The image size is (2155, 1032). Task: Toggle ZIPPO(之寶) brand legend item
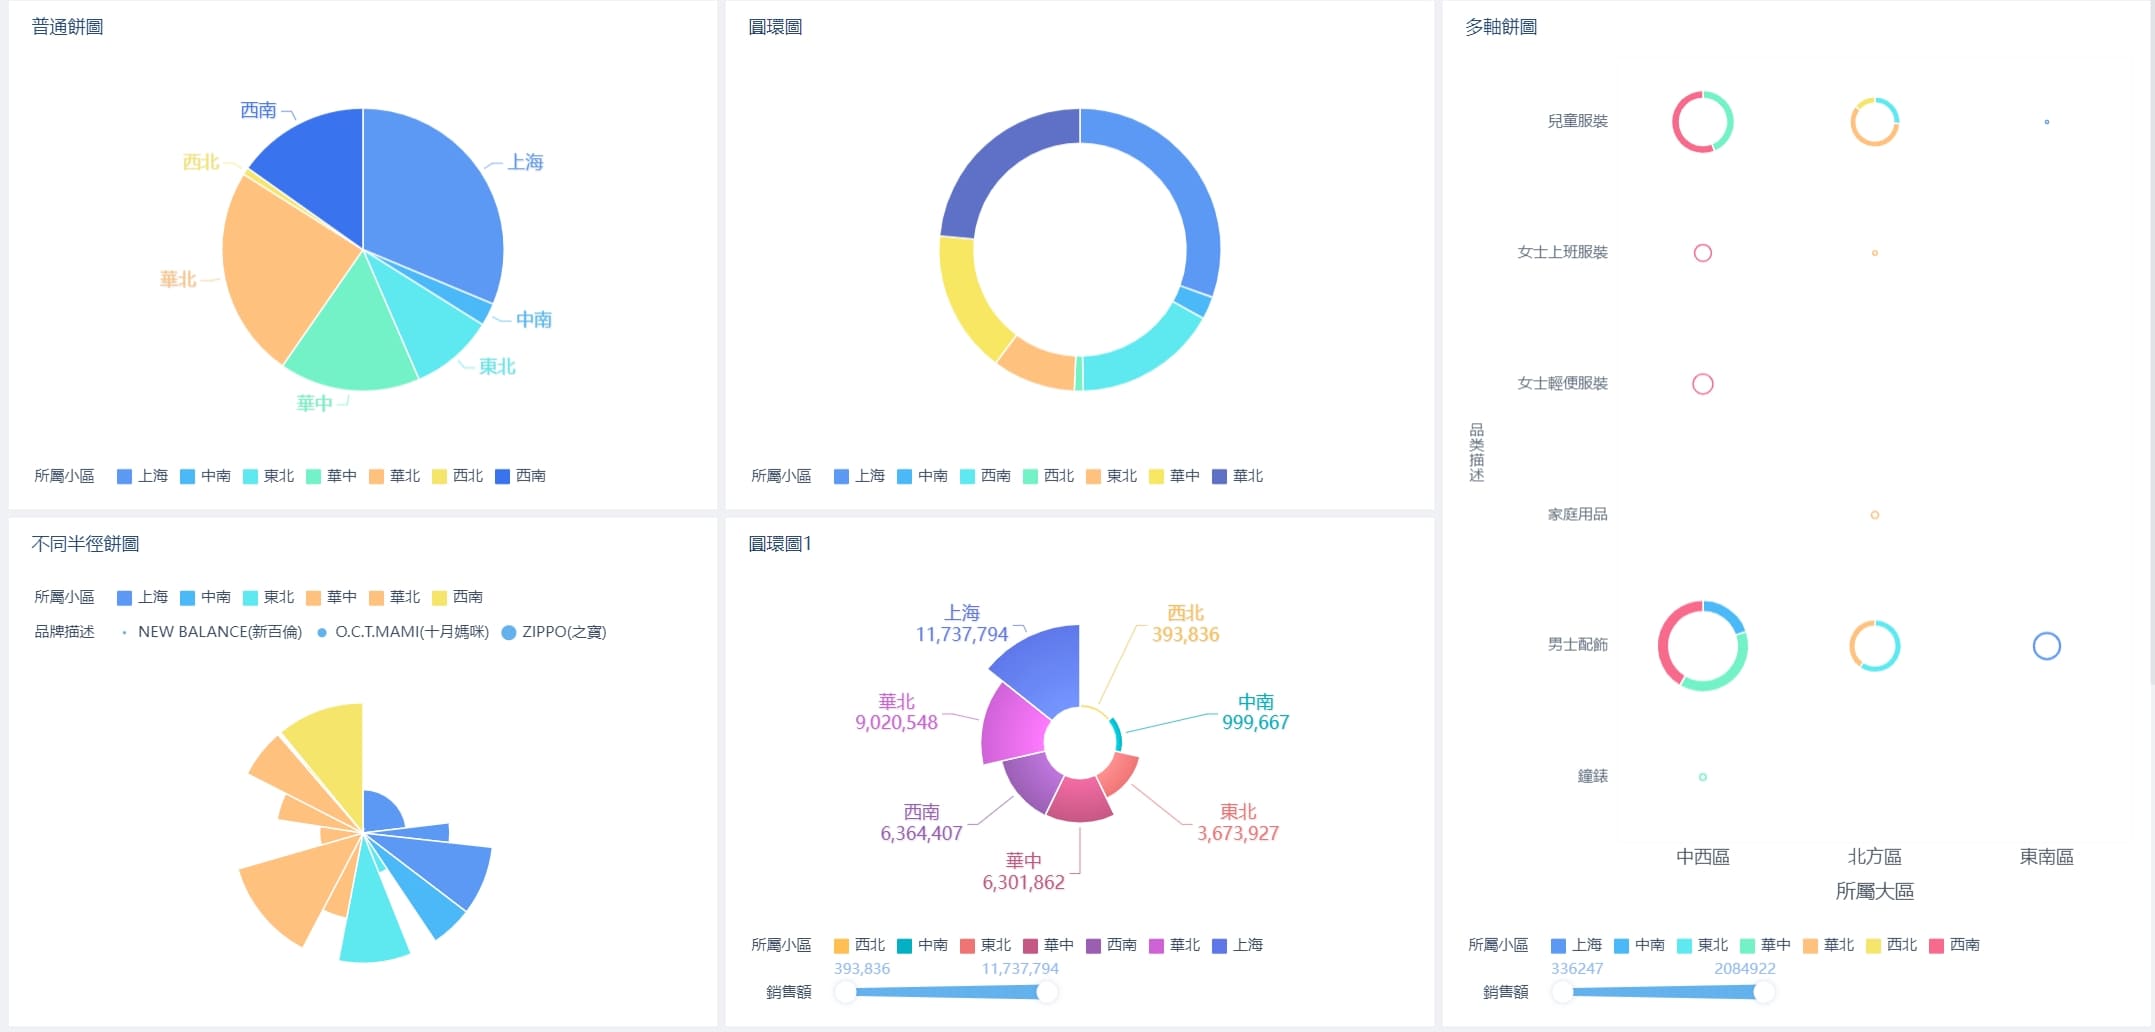(553, 632)
